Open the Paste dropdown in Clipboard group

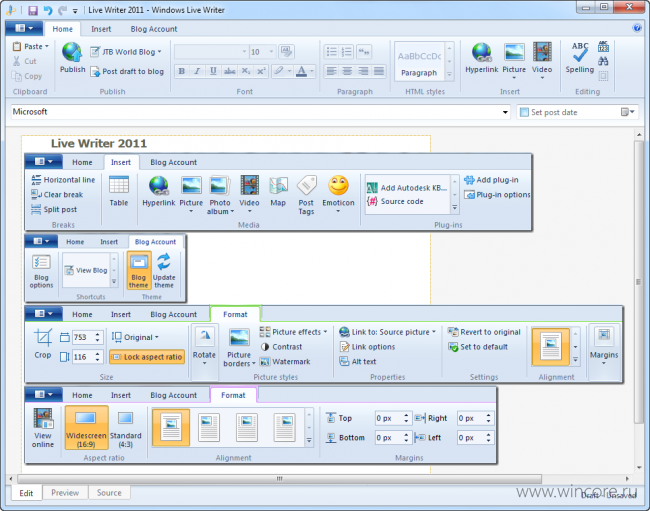point(46,46)
